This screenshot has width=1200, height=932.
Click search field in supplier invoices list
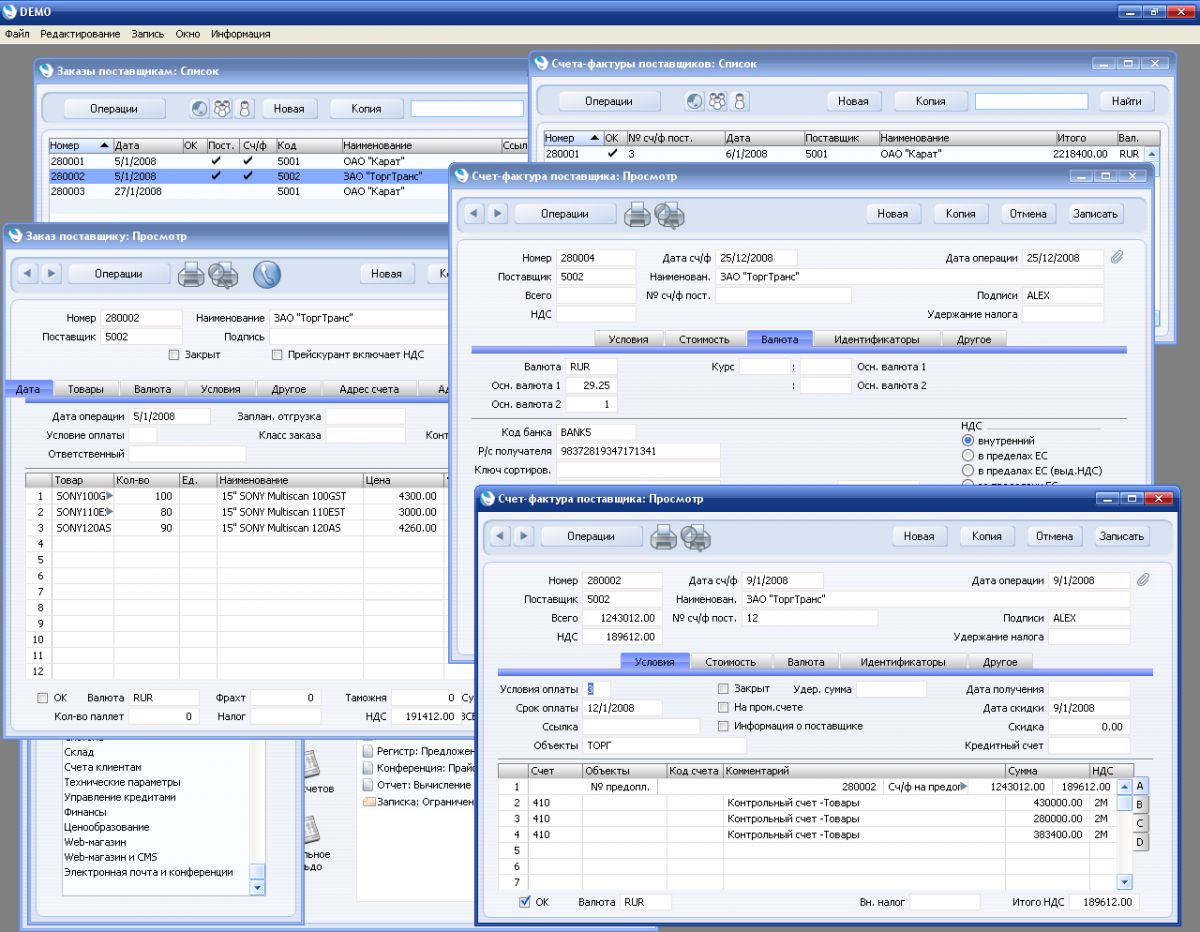pos(1031,101)
